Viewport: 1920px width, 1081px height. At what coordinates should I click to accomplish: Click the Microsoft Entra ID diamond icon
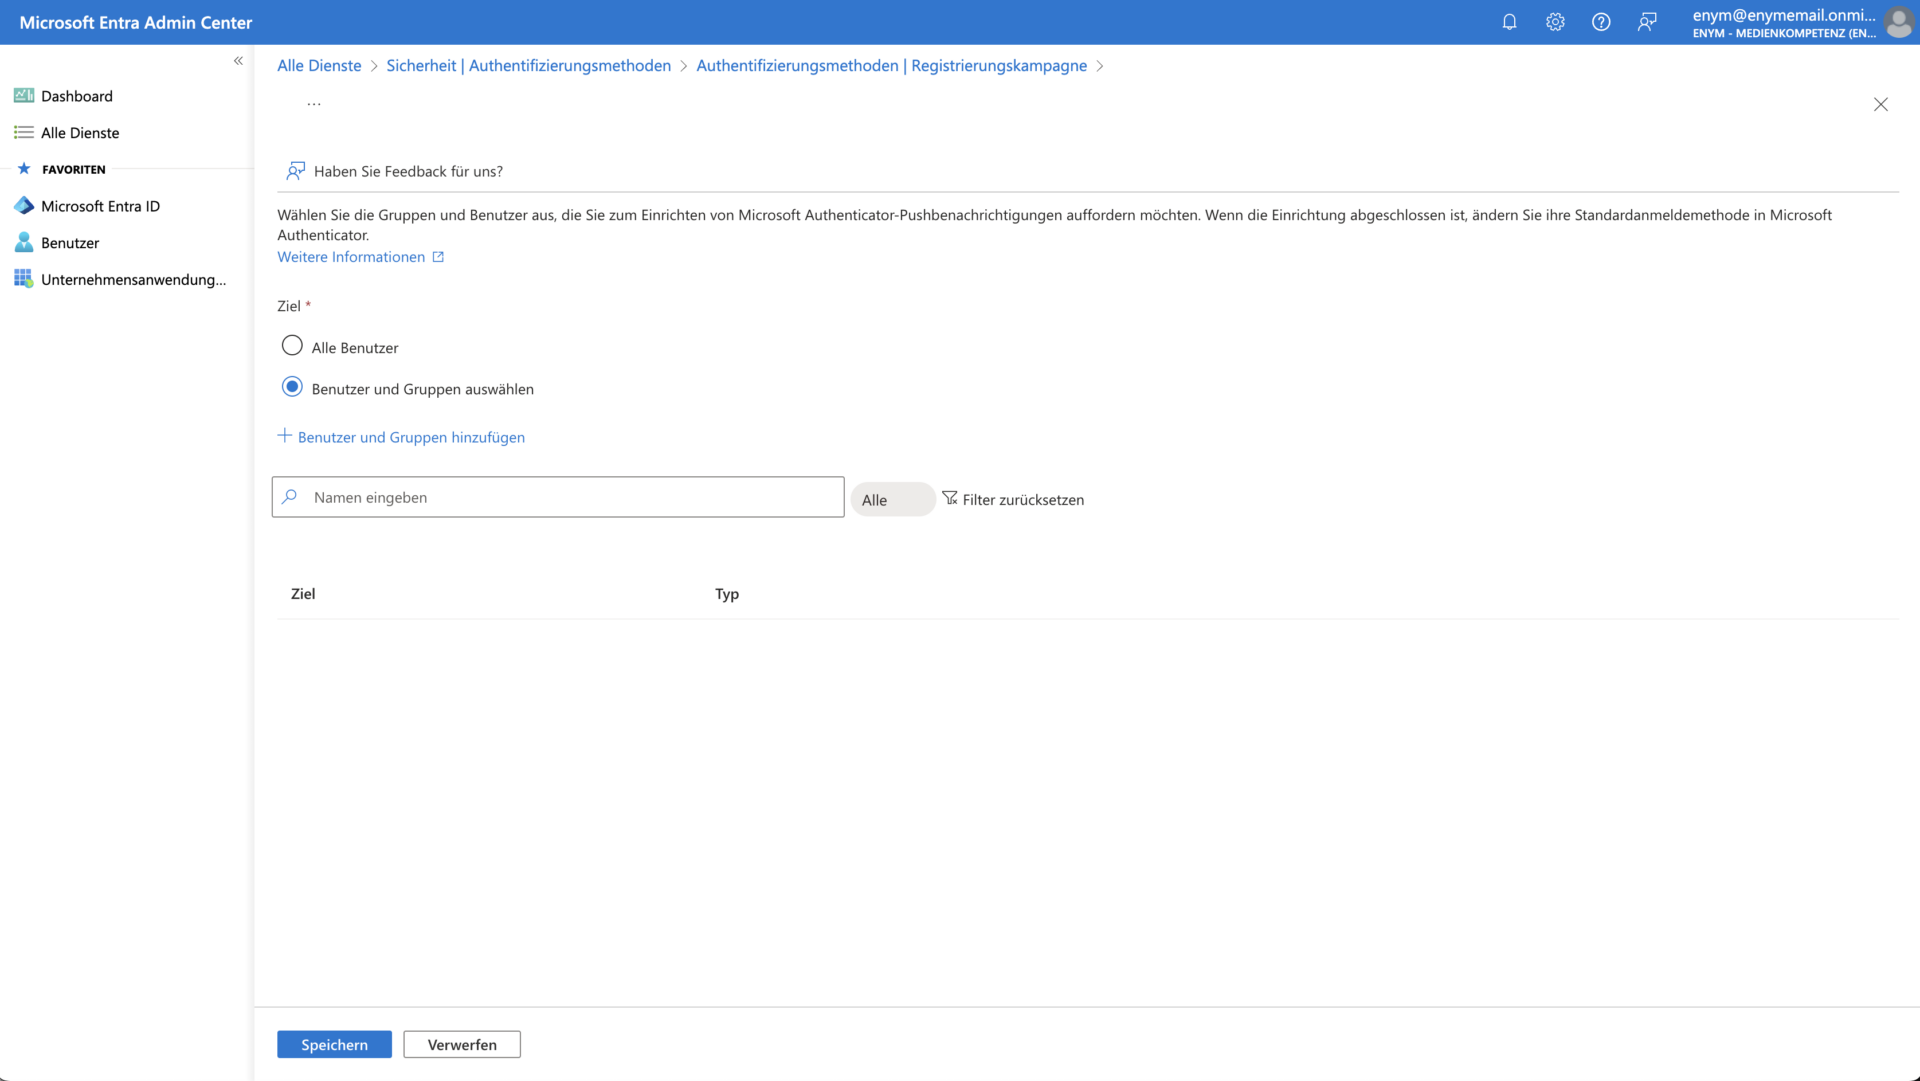coord(24,206)
